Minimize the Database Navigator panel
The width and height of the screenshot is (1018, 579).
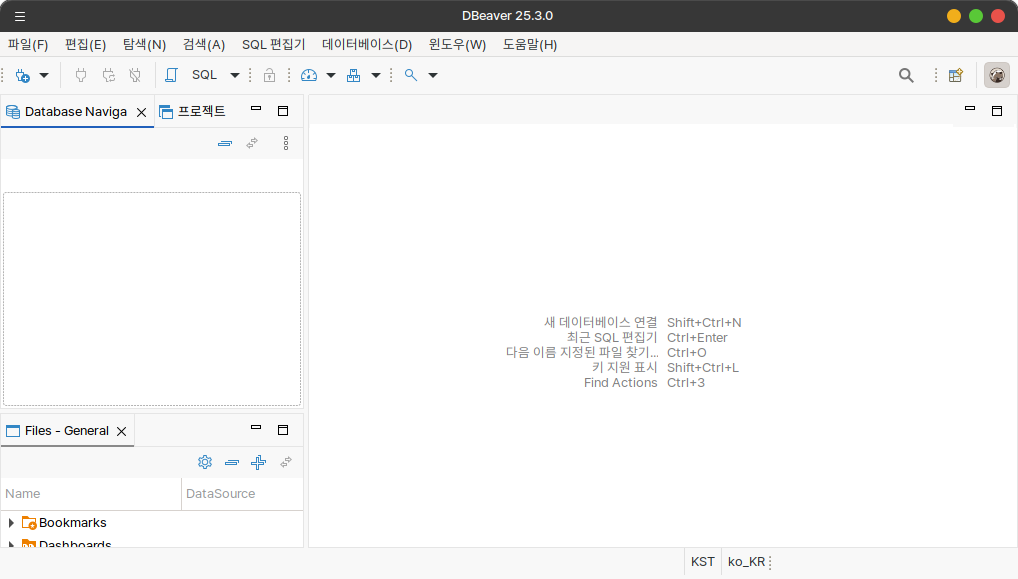coord(256,109)
